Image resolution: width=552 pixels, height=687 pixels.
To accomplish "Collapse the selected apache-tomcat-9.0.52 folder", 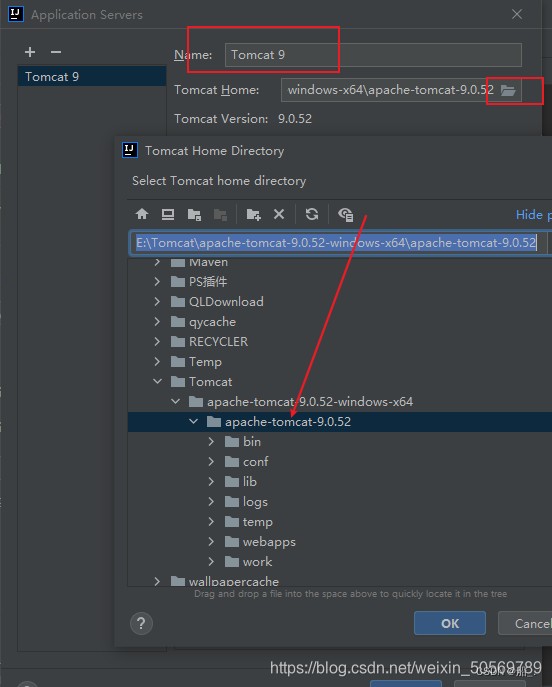I will tap(193, 421).
